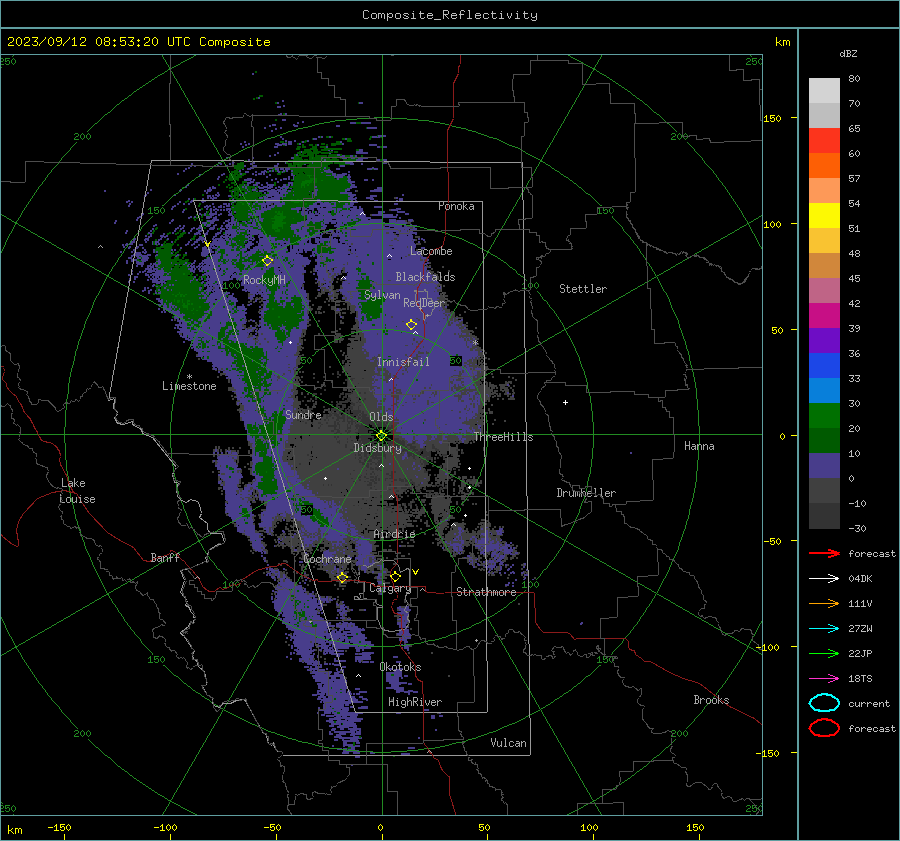Pick the cyan 27ZW arrow icon
Viewport: 900px width, 841px height.
(x=824, y=629)
